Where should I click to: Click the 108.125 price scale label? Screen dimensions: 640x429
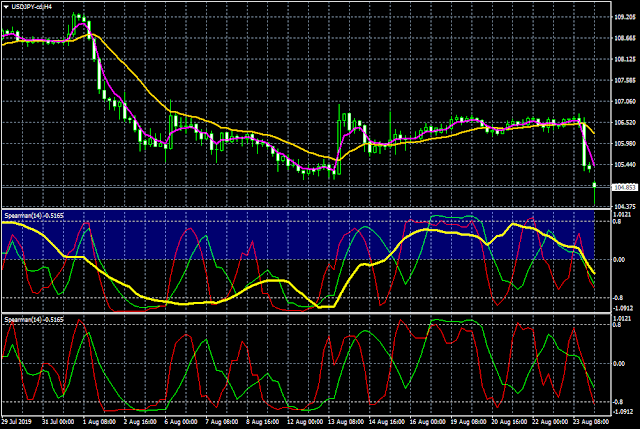(x=625, y=59)
